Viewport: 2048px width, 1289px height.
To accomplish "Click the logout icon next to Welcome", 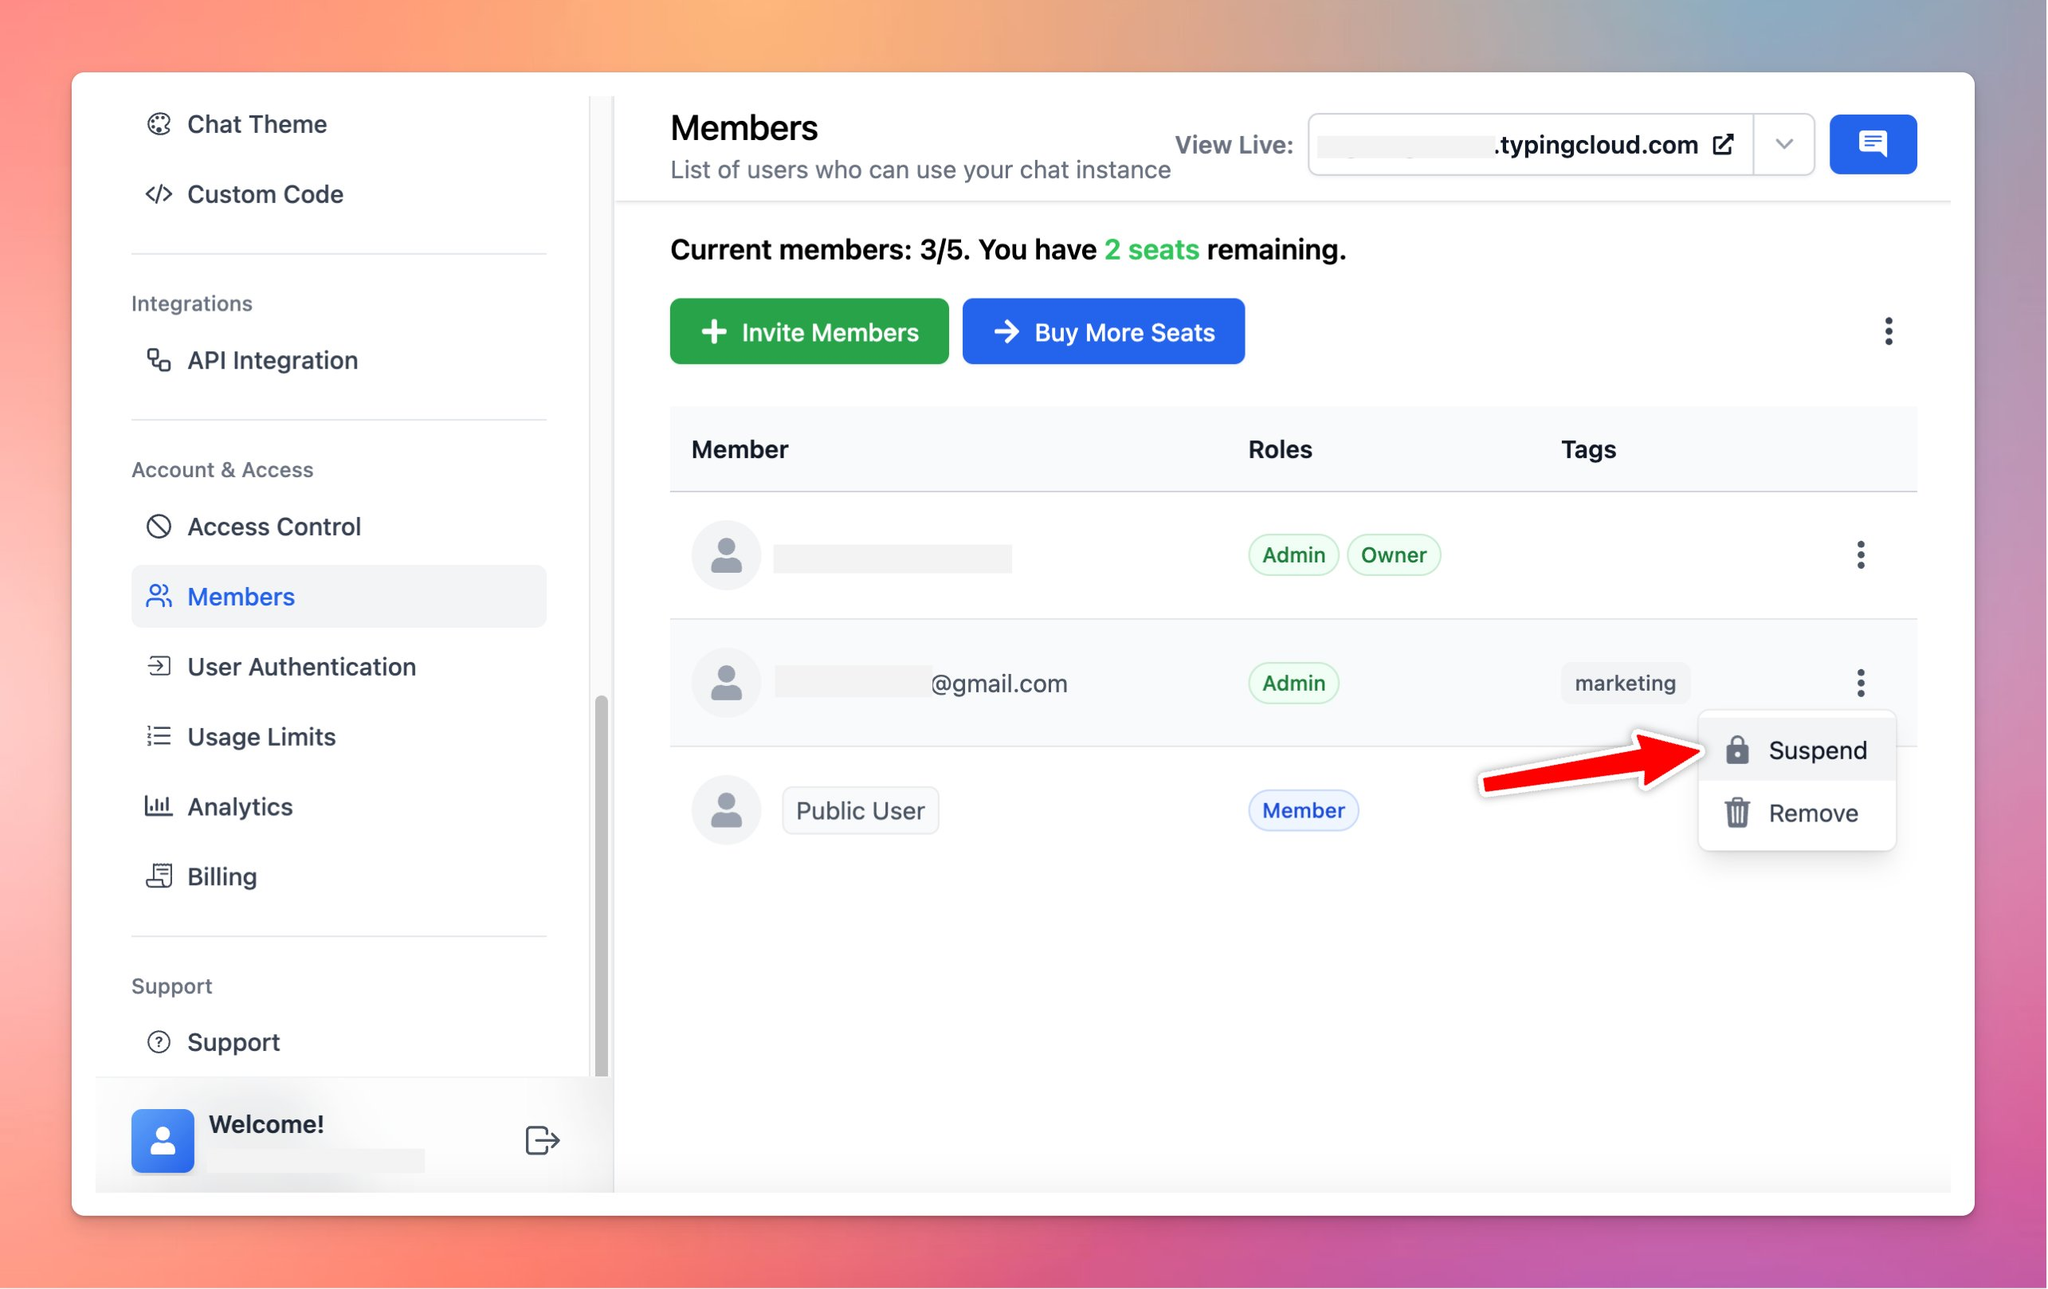I will 542,1140.
